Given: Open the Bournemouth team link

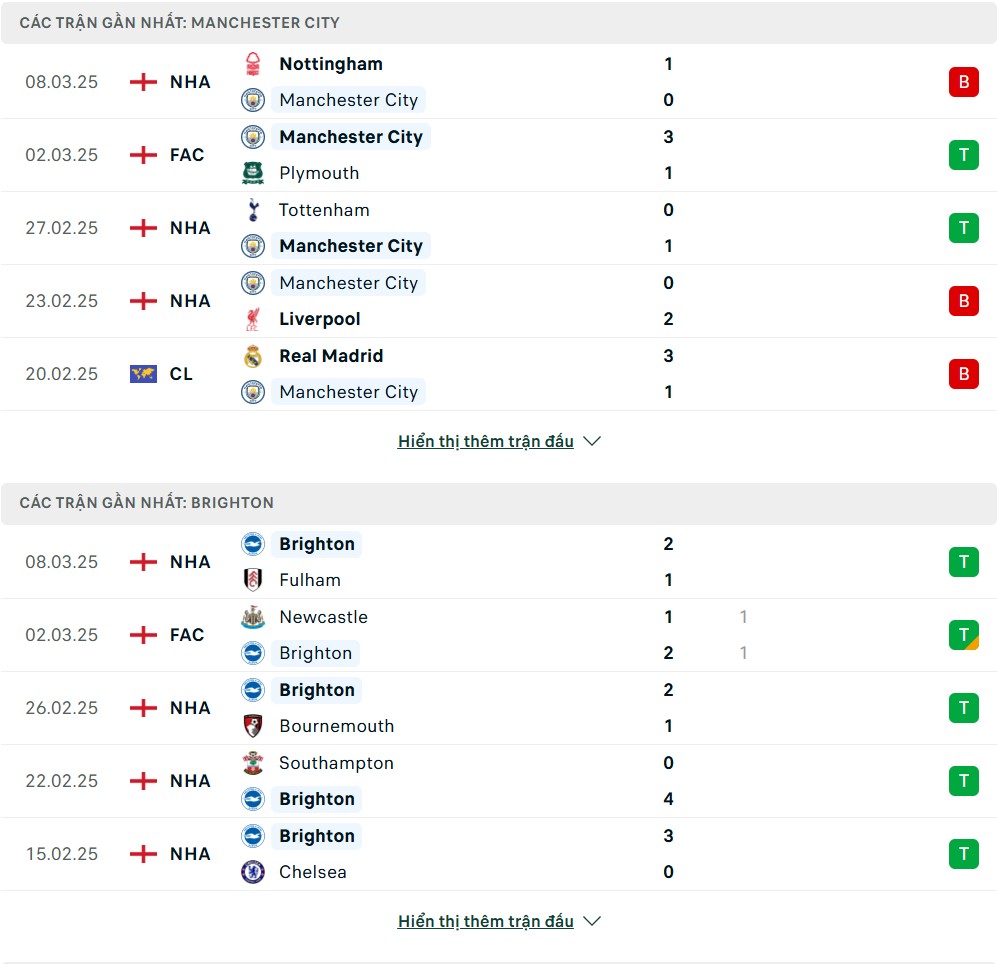Looking at the screenshot, I should pos(336,726).
